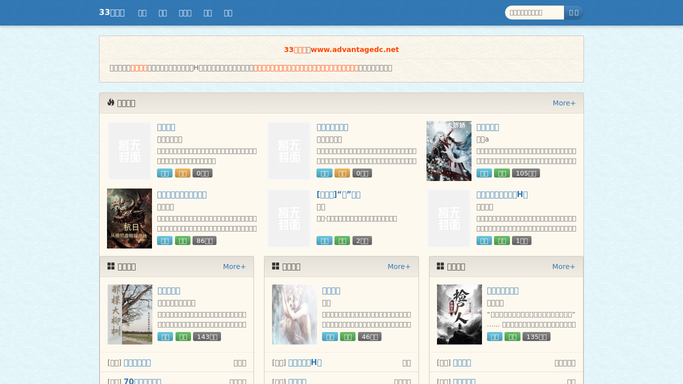Click the gray badge showing 143
The height and width of the screenshot is (384, 683).
[207, 337]
